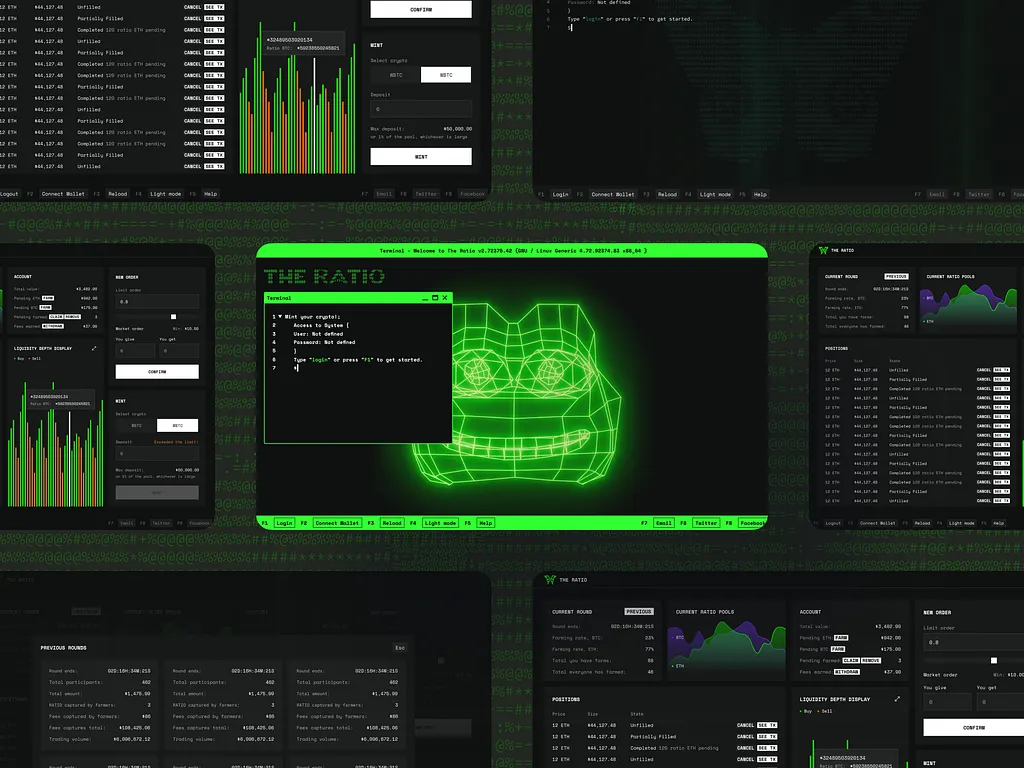Hit Reload in top-left dashboard's bottom bar
Screen dimensions: 1024x768
point(118,194)
